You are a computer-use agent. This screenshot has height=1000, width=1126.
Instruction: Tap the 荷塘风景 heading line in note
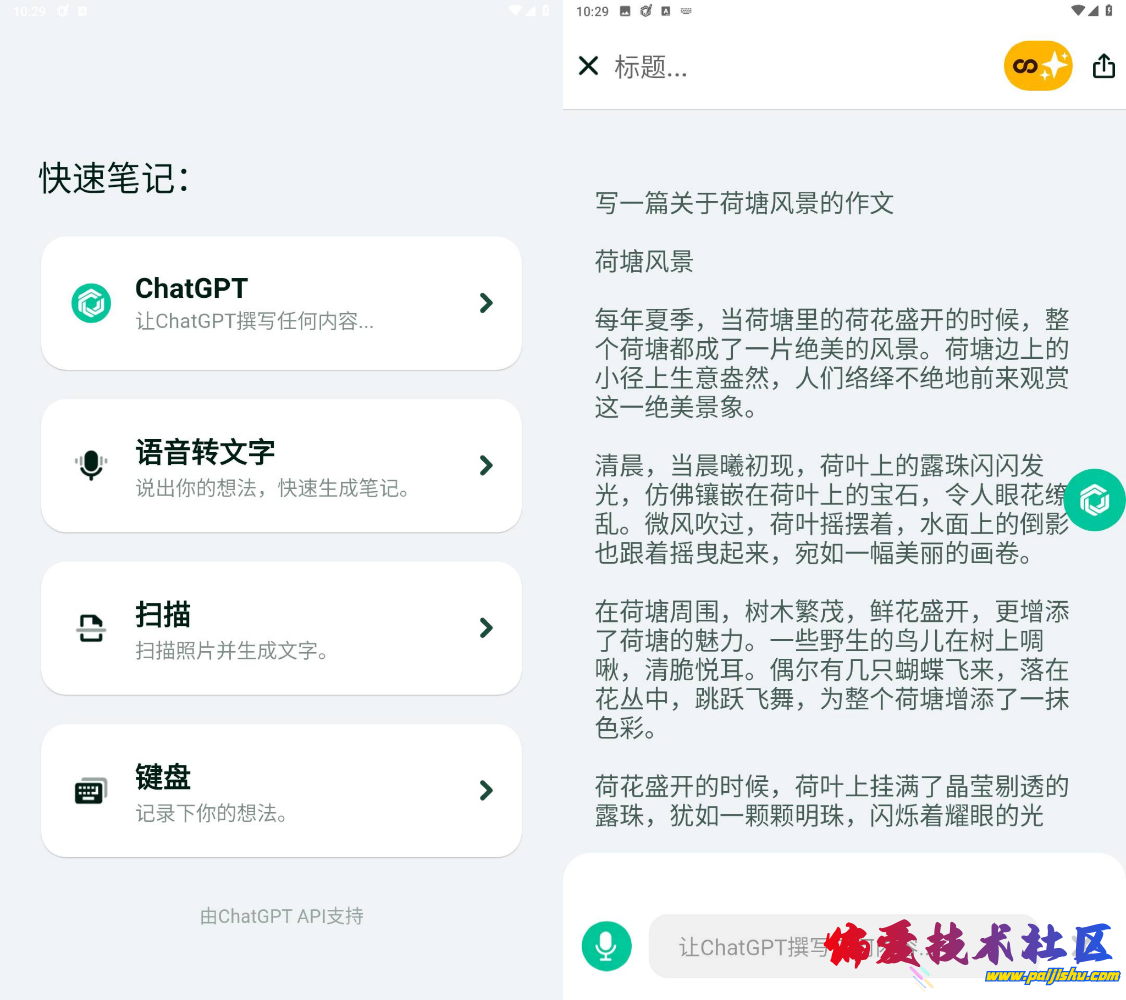(644, 262)
